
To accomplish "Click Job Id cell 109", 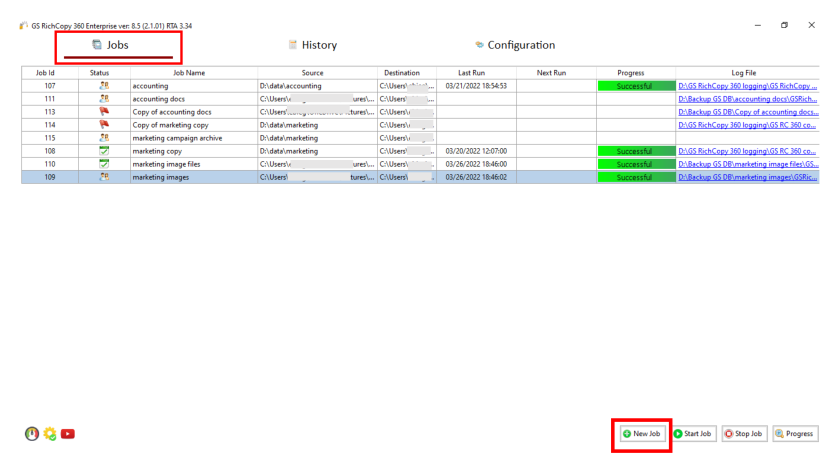I will click(x=50, y=177).
